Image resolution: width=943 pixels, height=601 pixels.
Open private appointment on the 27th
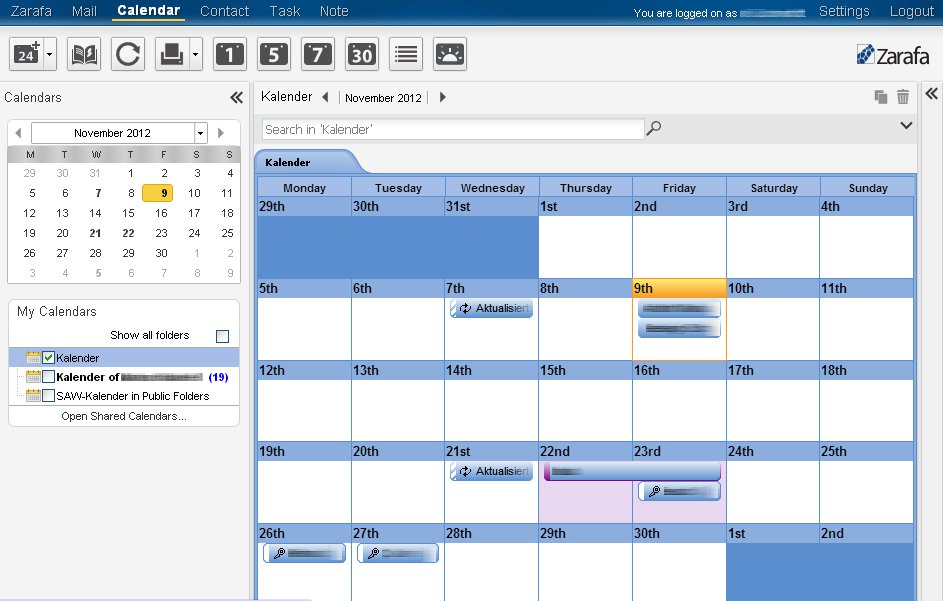tap(398, 553)
